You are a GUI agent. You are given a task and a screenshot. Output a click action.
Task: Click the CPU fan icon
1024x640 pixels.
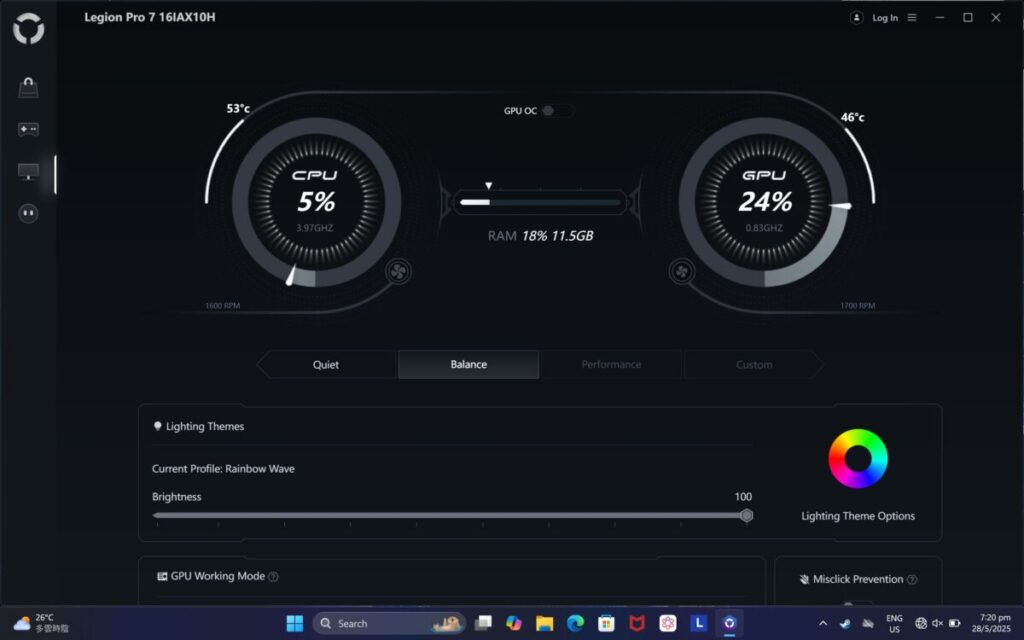(x=398, y=271)
